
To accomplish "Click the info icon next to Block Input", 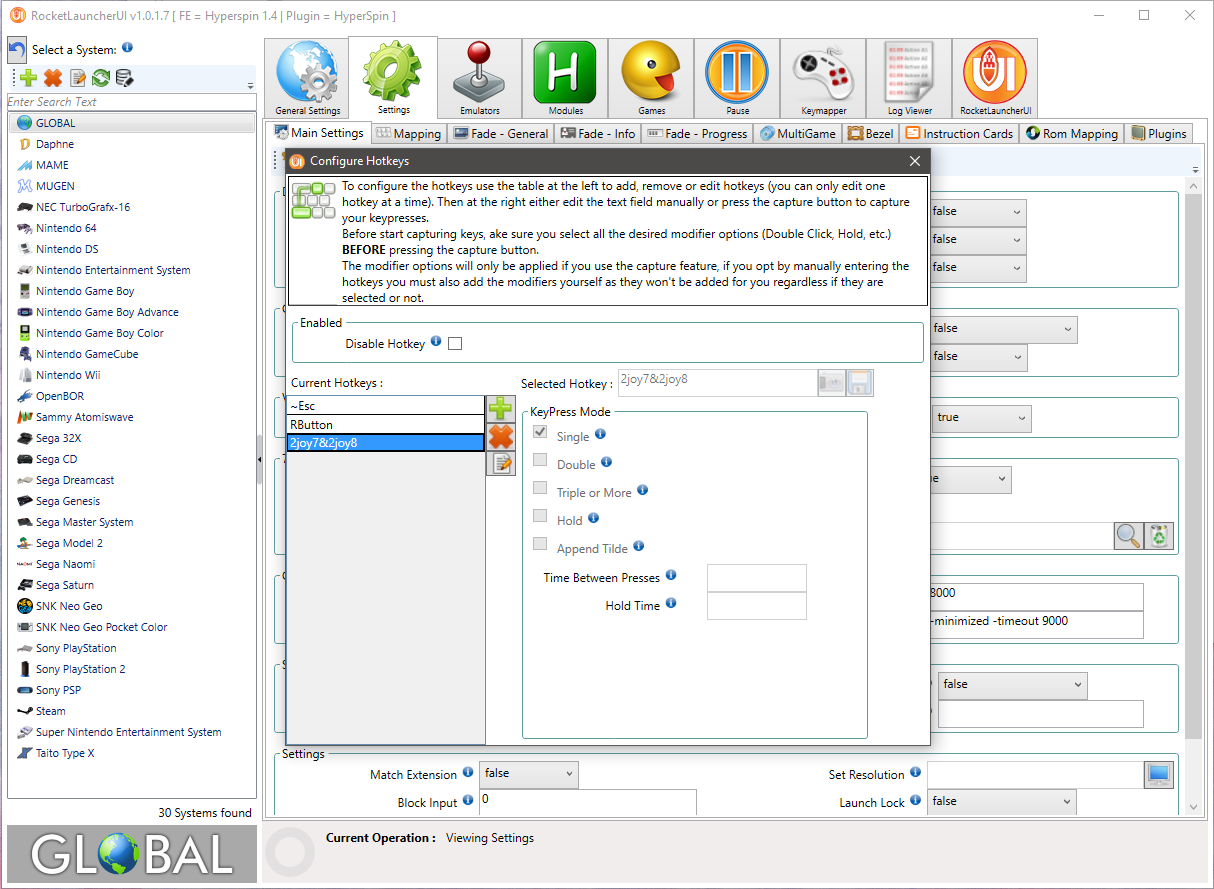I will click(x=467, y=801).
